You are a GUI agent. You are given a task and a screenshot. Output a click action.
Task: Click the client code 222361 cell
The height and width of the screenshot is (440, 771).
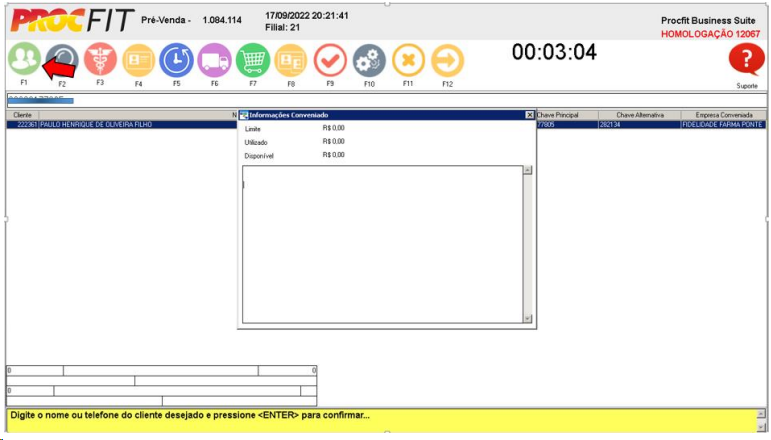(x=23, y=125)
